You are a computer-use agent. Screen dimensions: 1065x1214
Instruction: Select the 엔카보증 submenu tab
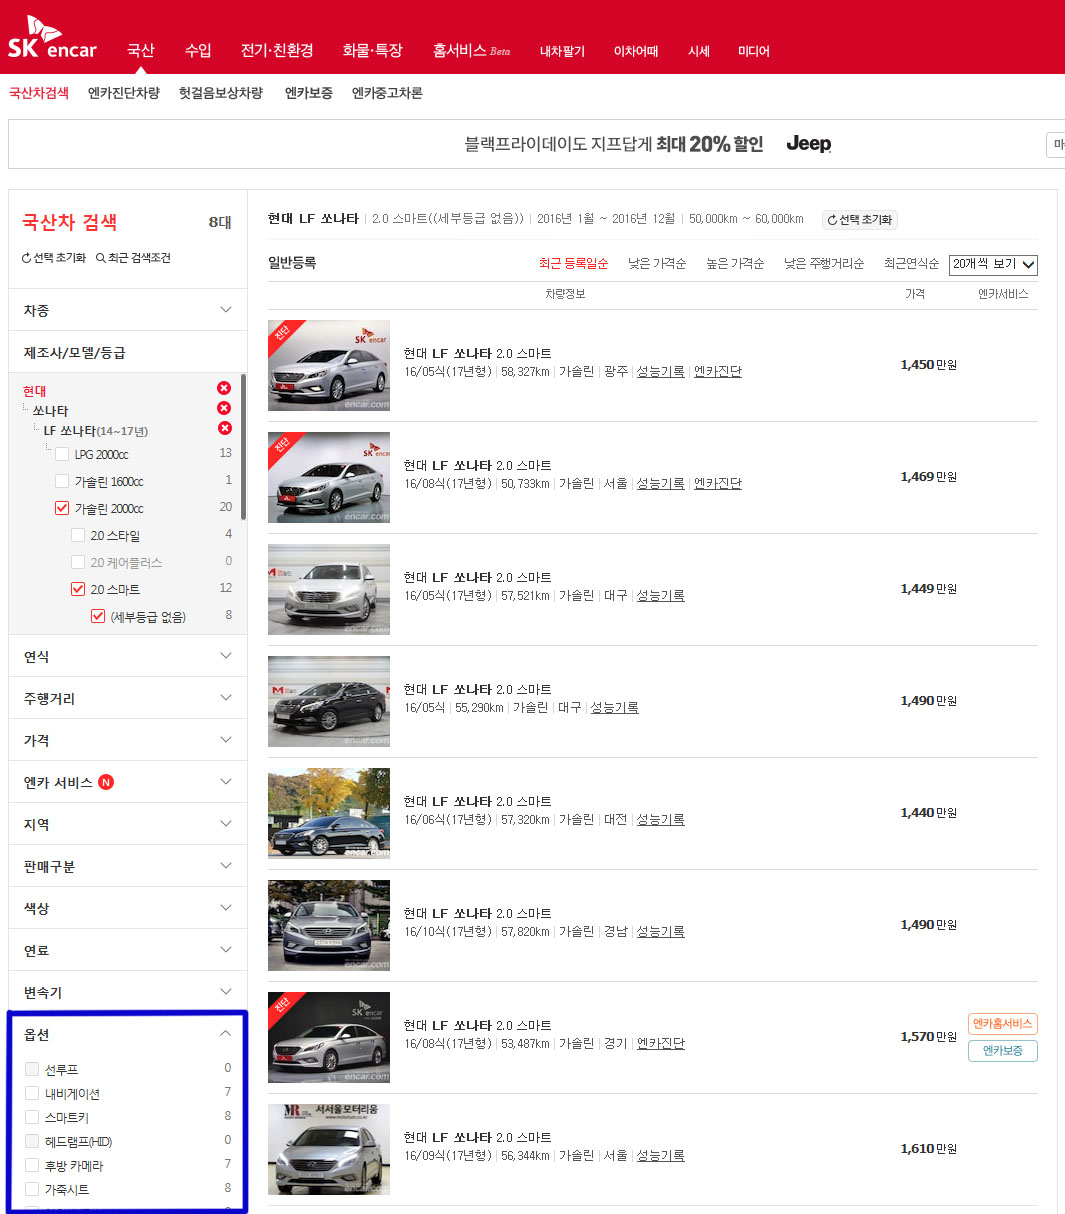click(308, 93)
